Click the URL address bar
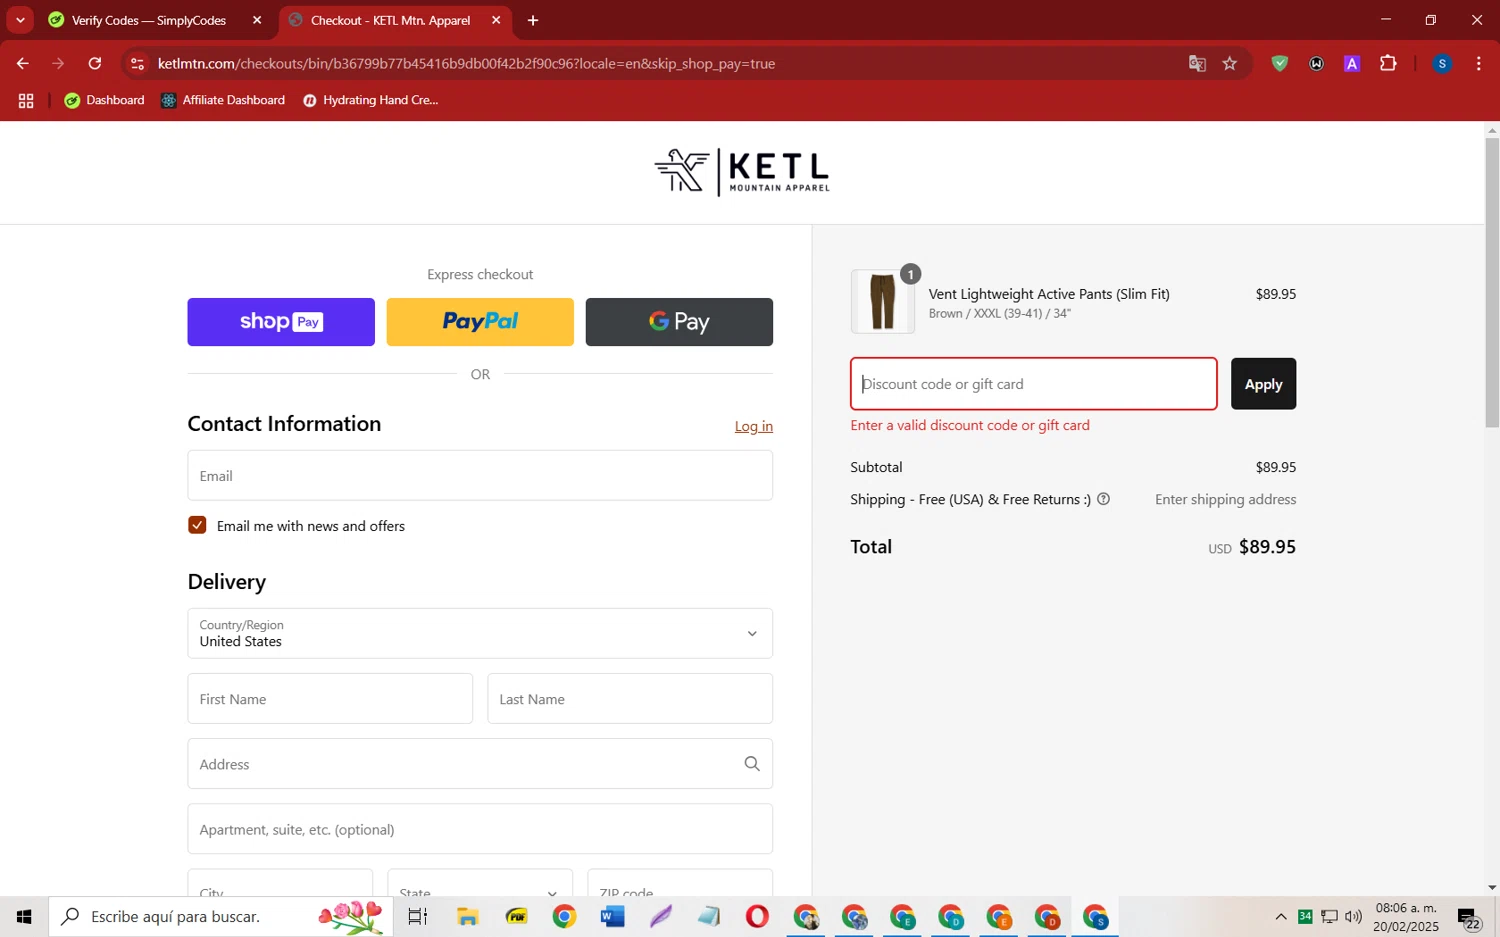Image resolution: width=1500 pixels, height=937 pixels. 660,63
